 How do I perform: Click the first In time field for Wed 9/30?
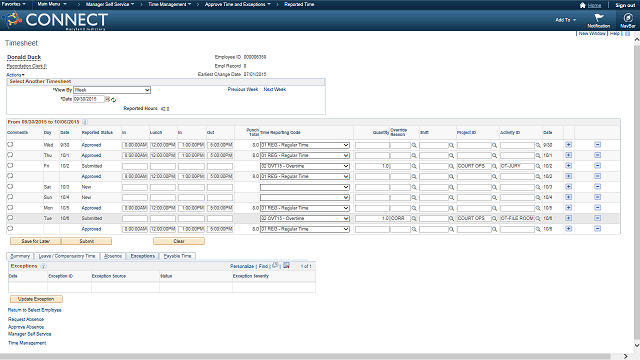[x=135, y=145]
